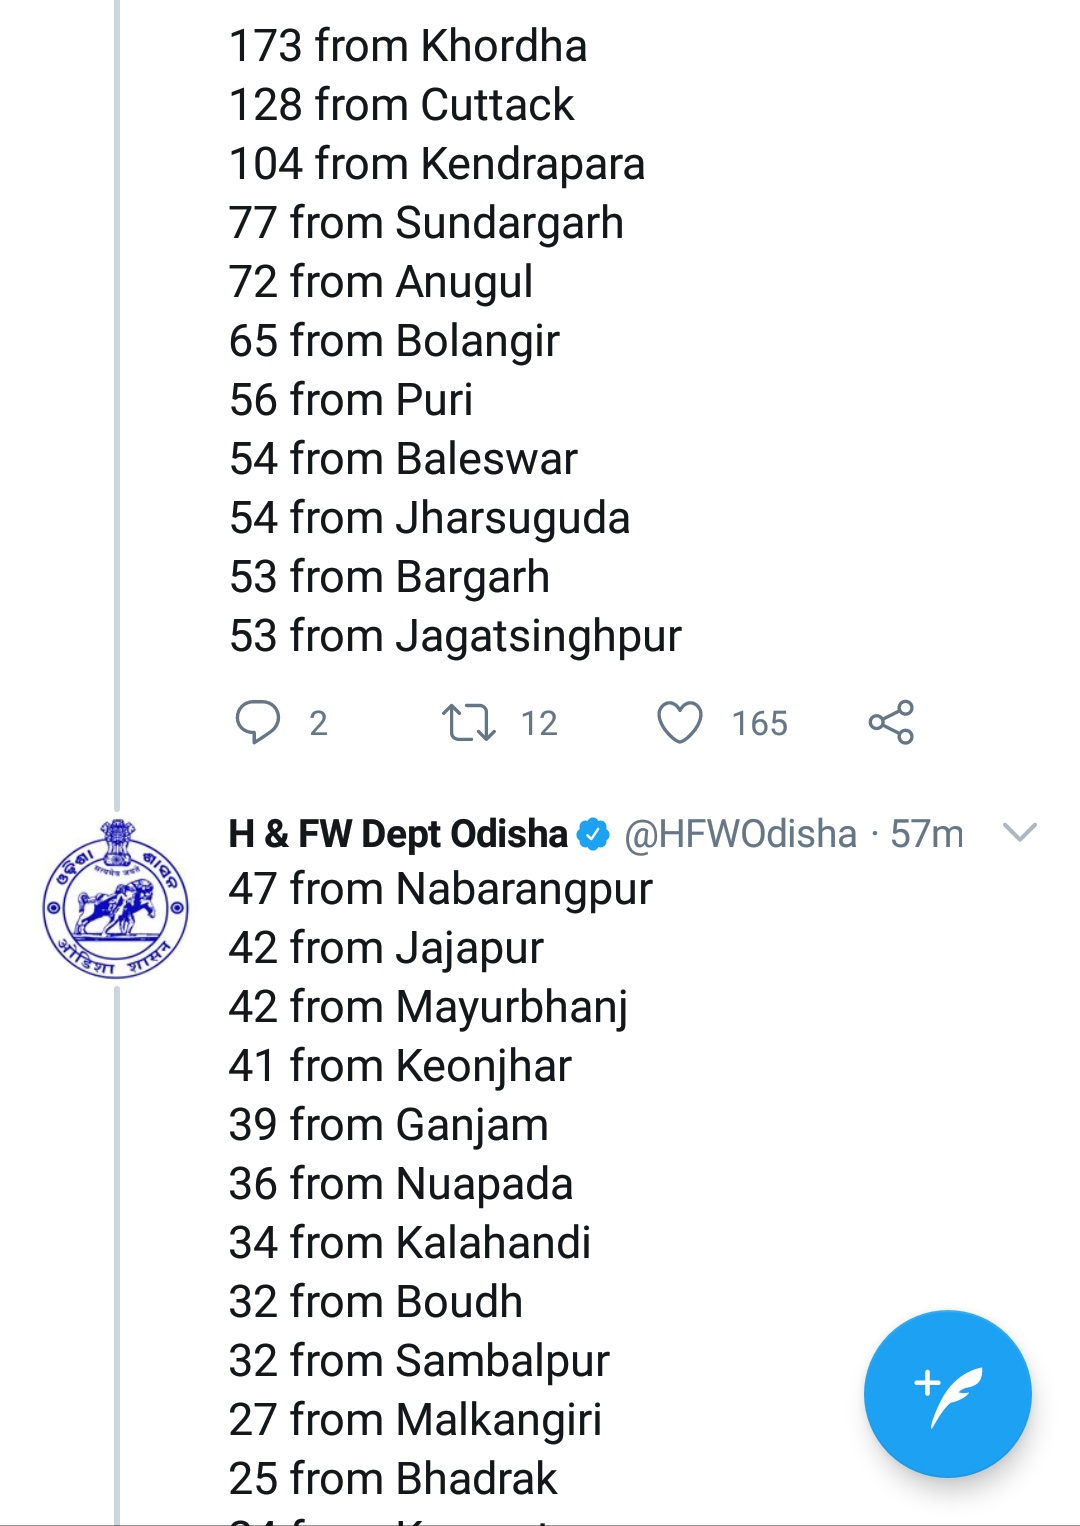This screenshot has width=1080, height=1526.
Task: Open the tweet at "173 from Khordha"
Action: [408, 46]
